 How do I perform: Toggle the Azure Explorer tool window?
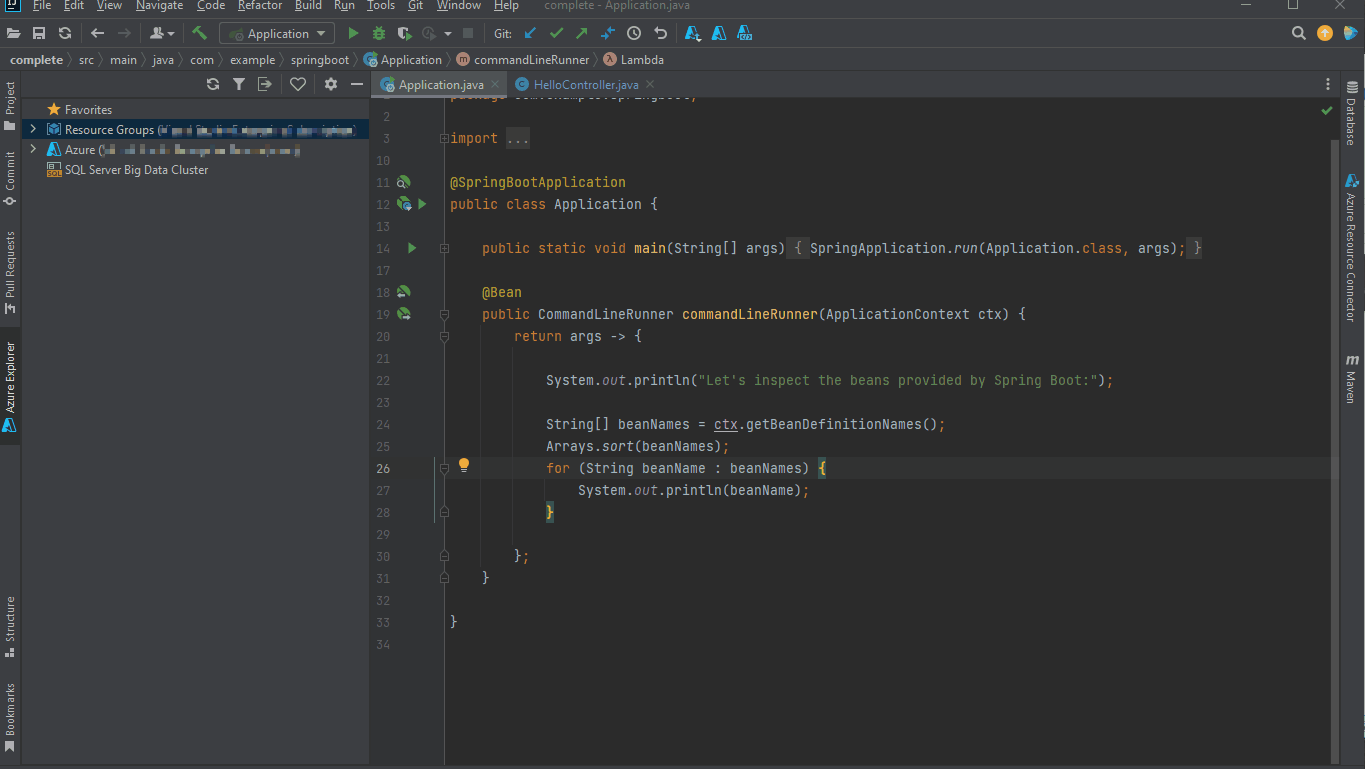tap(10, 386)
